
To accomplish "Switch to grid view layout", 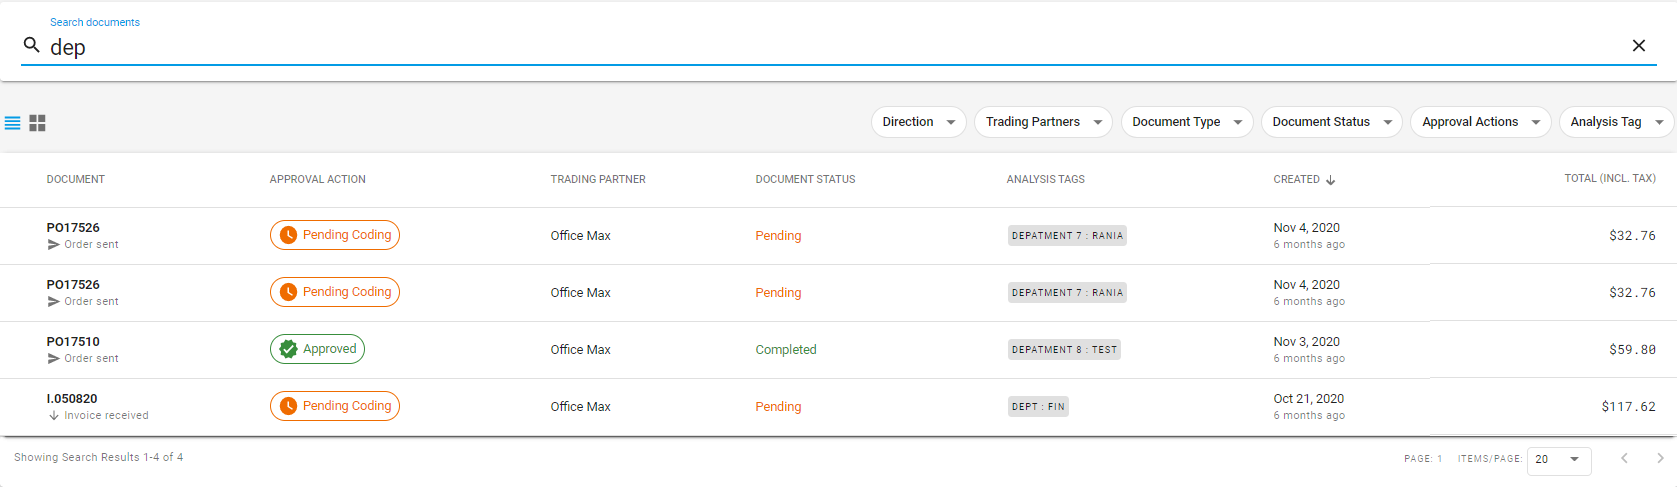I will (x=38, y=123).
